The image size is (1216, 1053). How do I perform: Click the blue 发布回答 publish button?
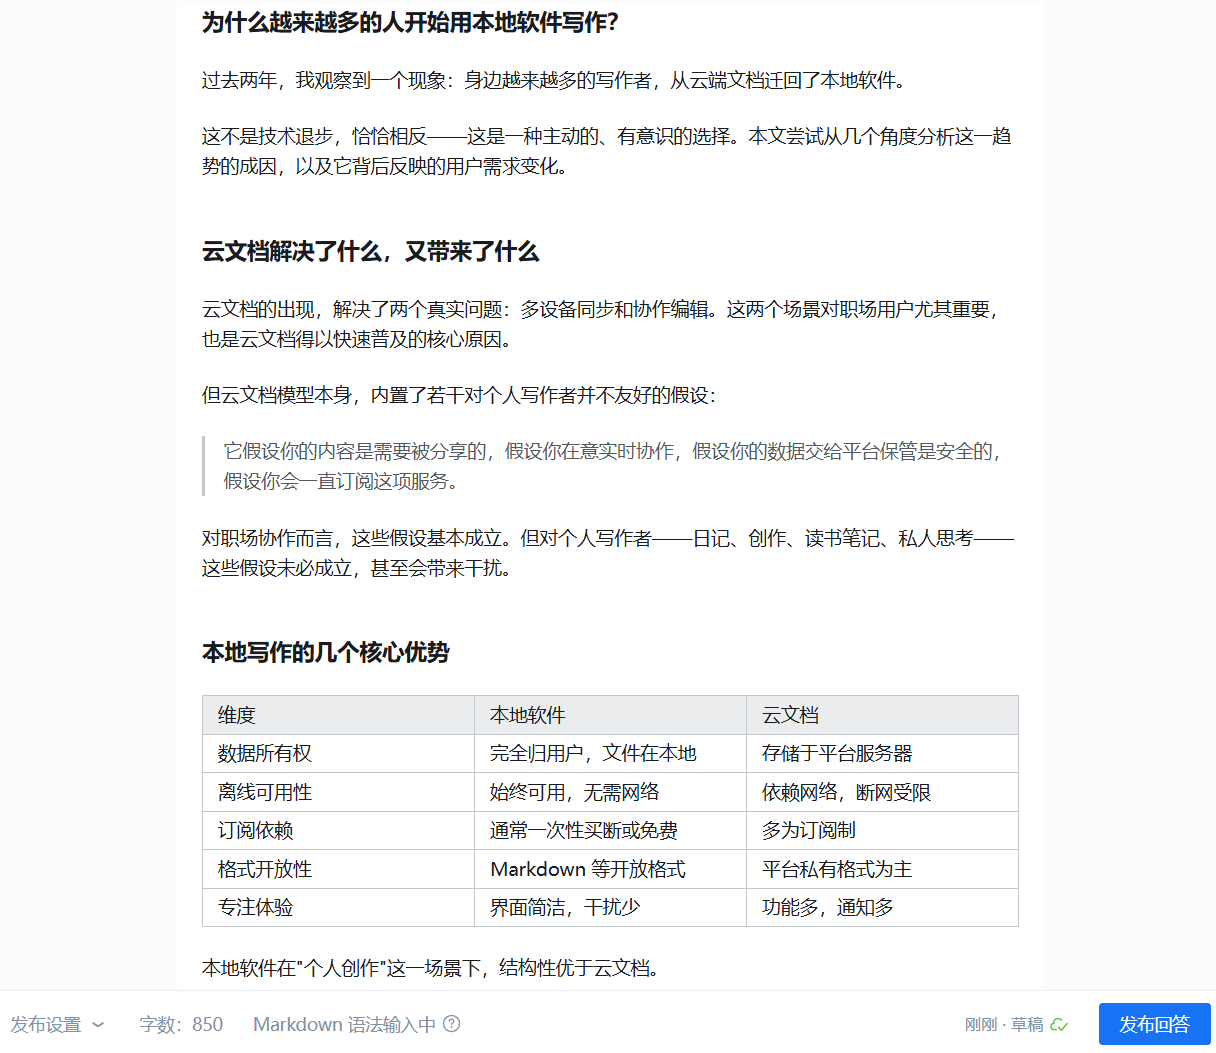[1154, 1024]
